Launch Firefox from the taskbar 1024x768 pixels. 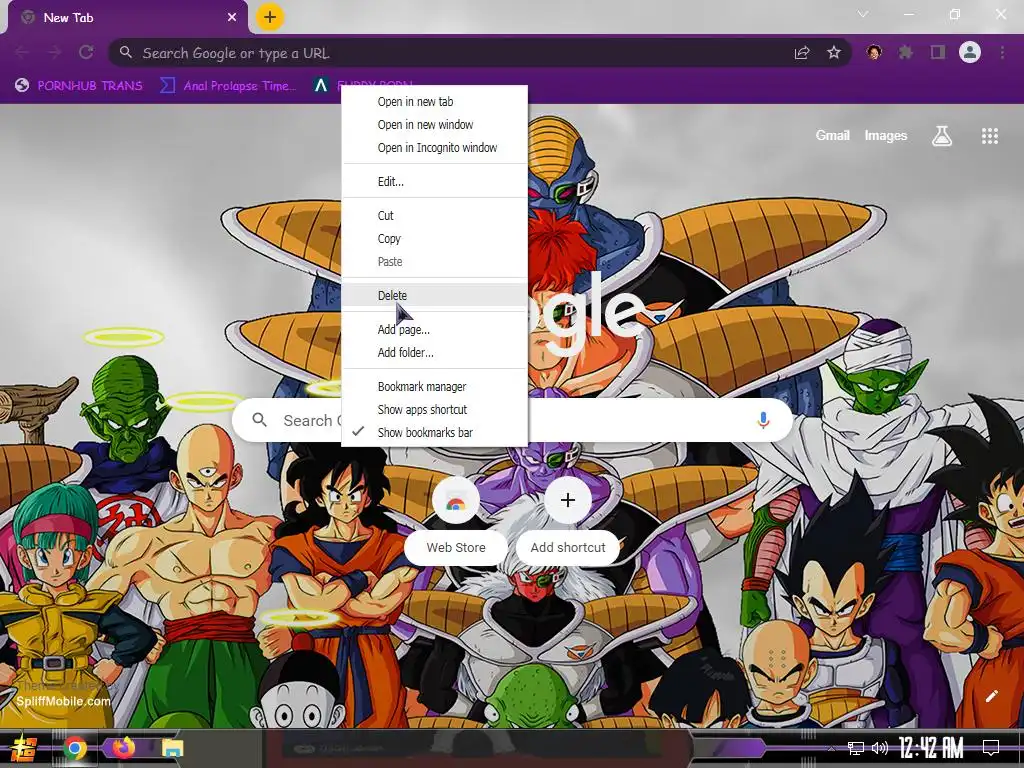tap(123, 748)
